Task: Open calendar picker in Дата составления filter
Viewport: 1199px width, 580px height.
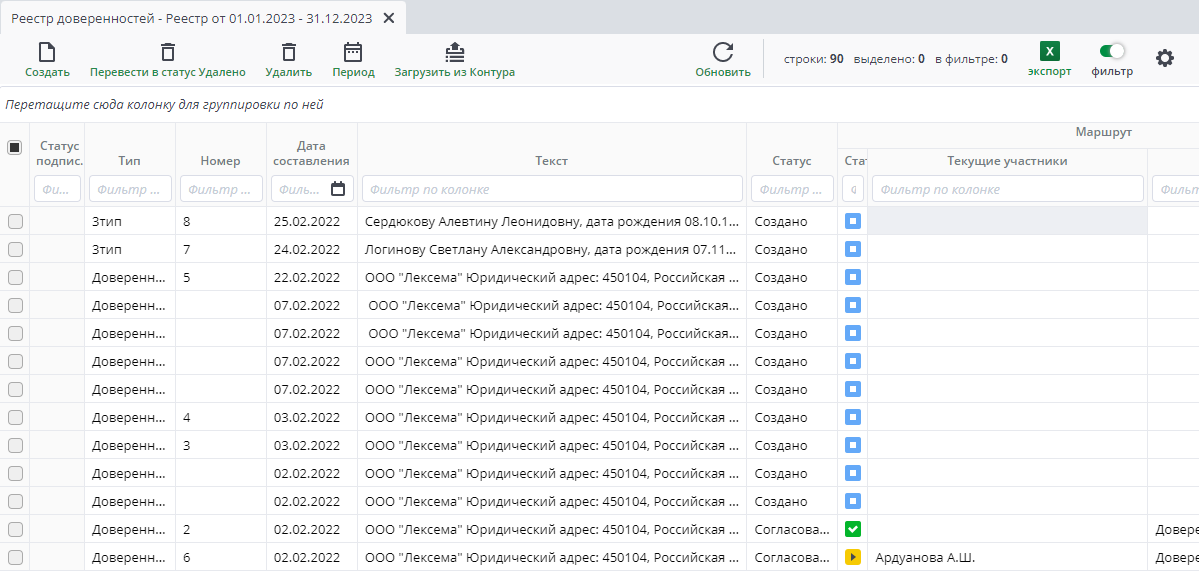Action: [x=337, y=188]
